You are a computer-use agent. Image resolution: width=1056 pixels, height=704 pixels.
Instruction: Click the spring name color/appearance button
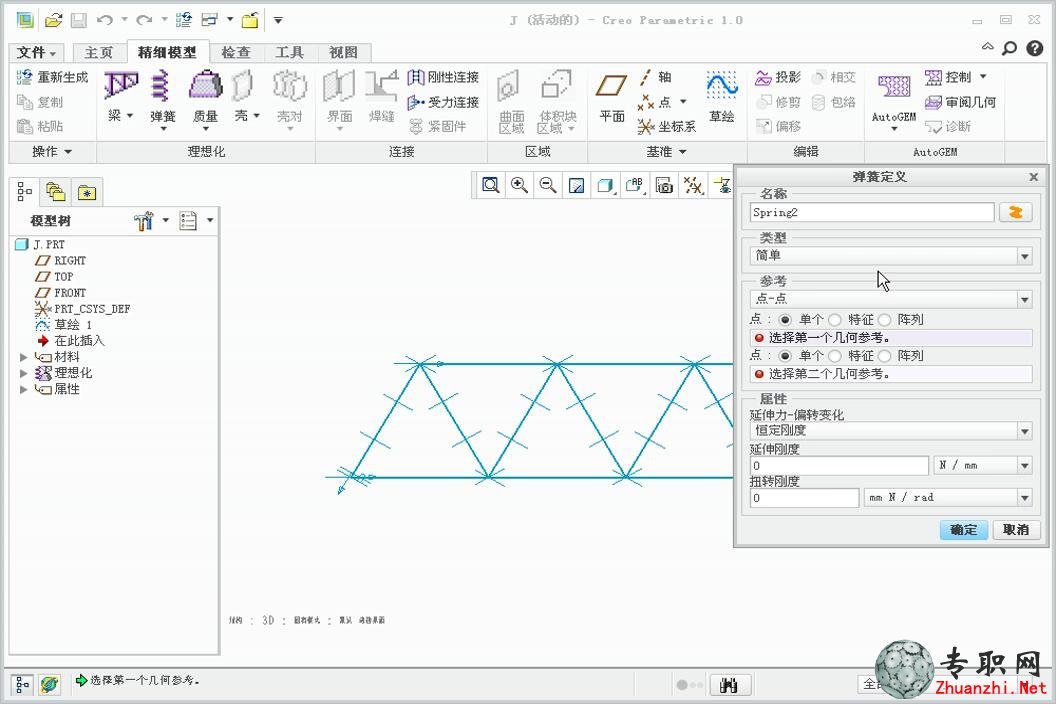pos(1016,212)
